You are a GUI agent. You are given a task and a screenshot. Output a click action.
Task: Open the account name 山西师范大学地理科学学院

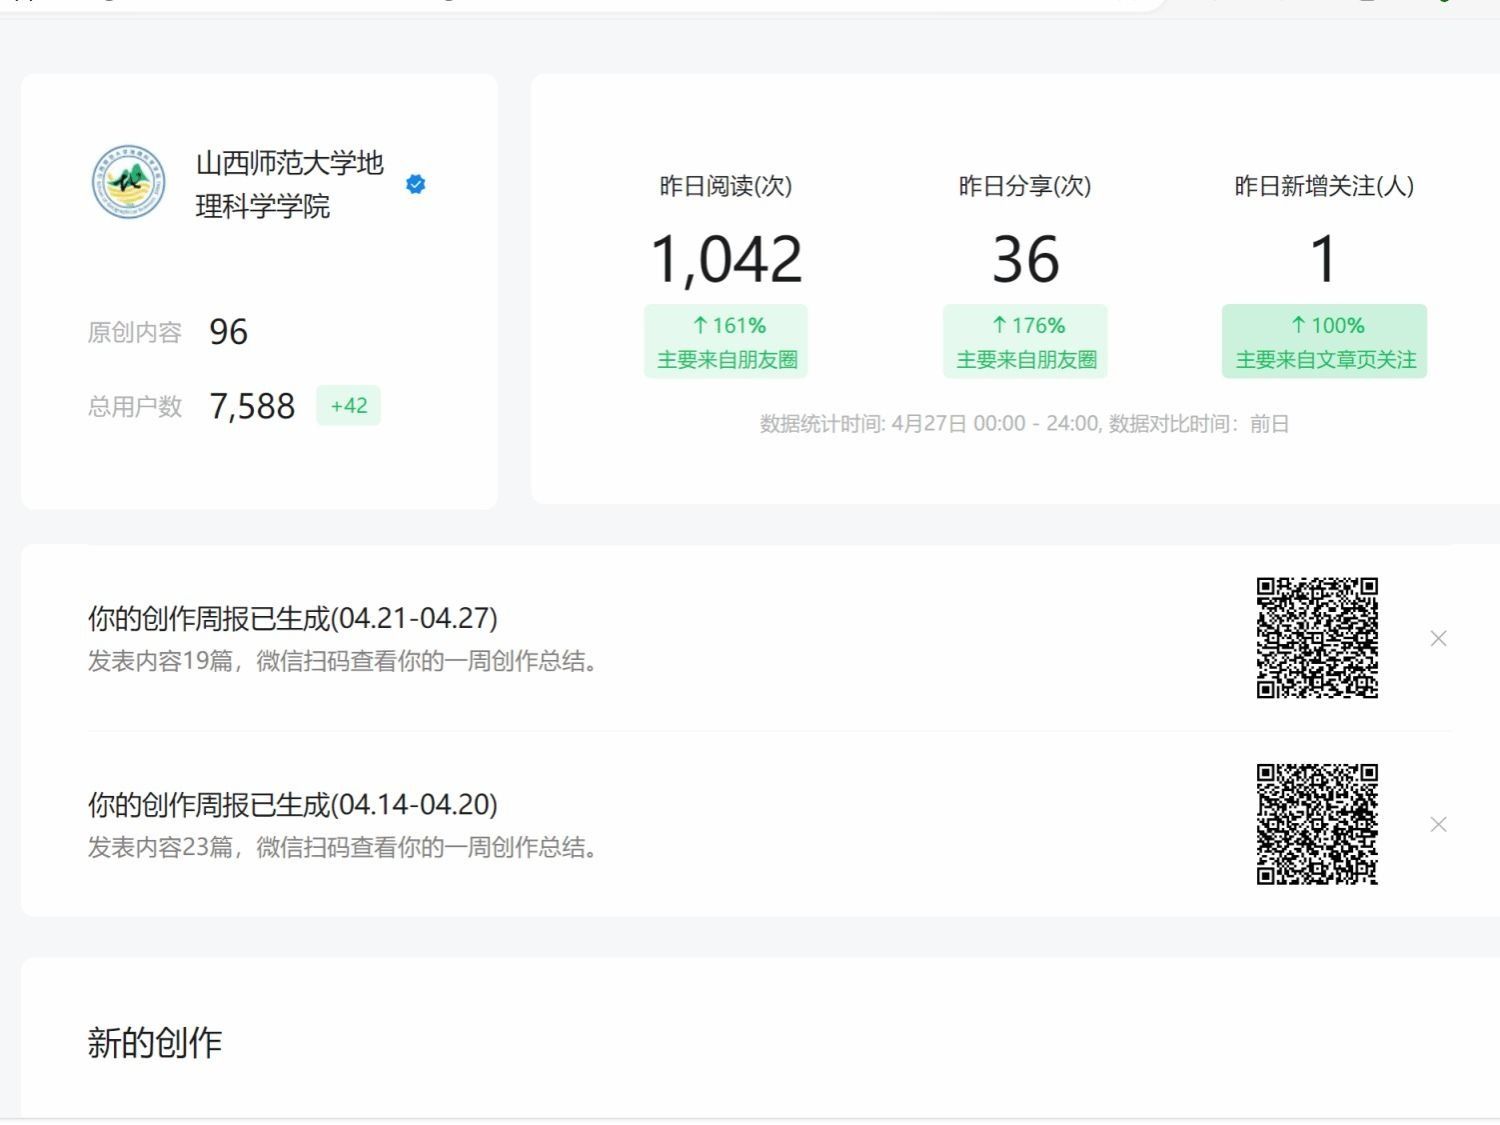[x=289, y=184]
